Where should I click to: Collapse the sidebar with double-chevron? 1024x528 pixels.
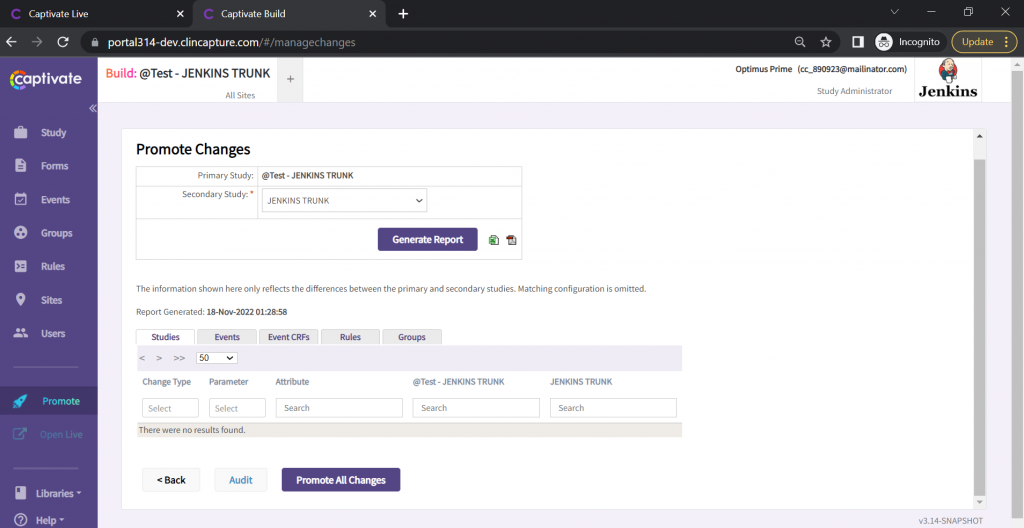[x=92, y=108]
